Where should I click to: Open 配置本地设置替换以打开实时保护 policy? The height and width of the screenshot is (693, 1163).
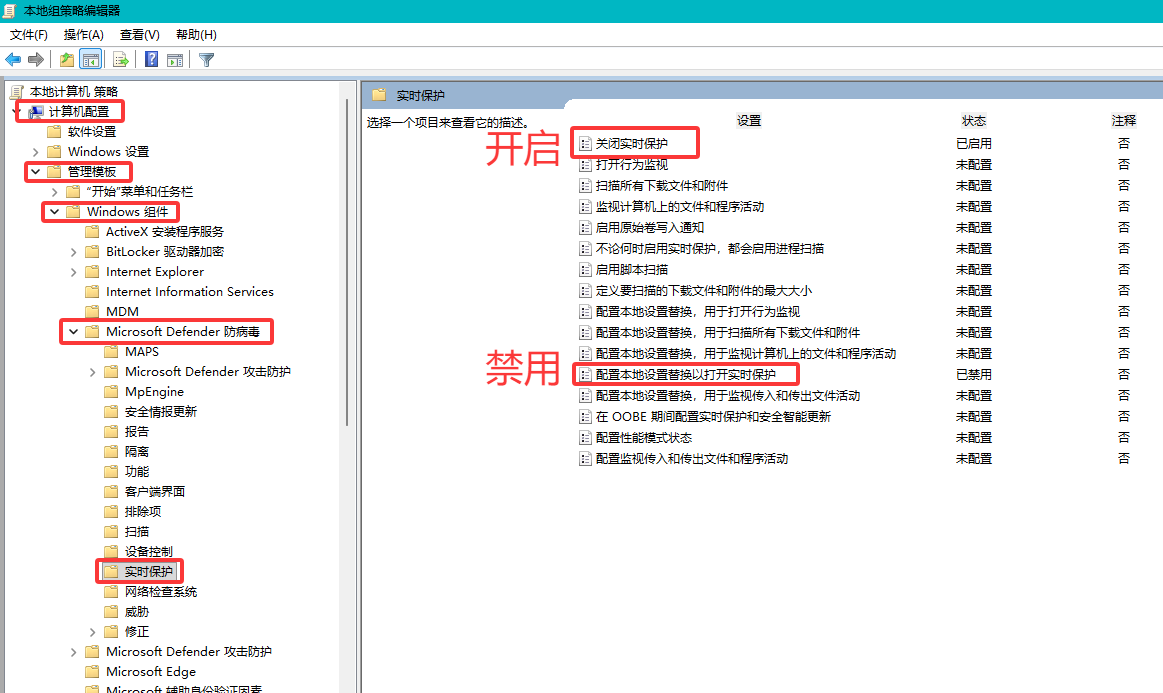click(x=683, y=373)
